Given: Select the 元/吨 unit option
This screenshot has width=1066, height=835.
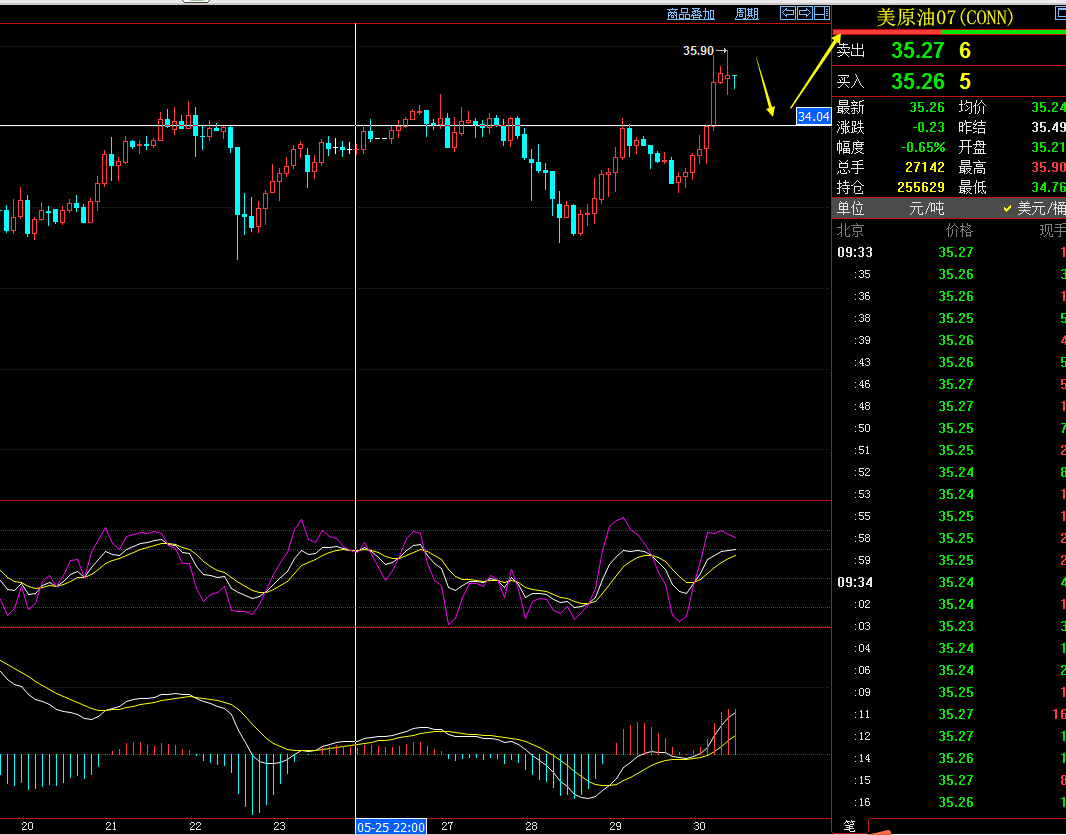Looking at the screenshot, I should click(x=926, y=209).
